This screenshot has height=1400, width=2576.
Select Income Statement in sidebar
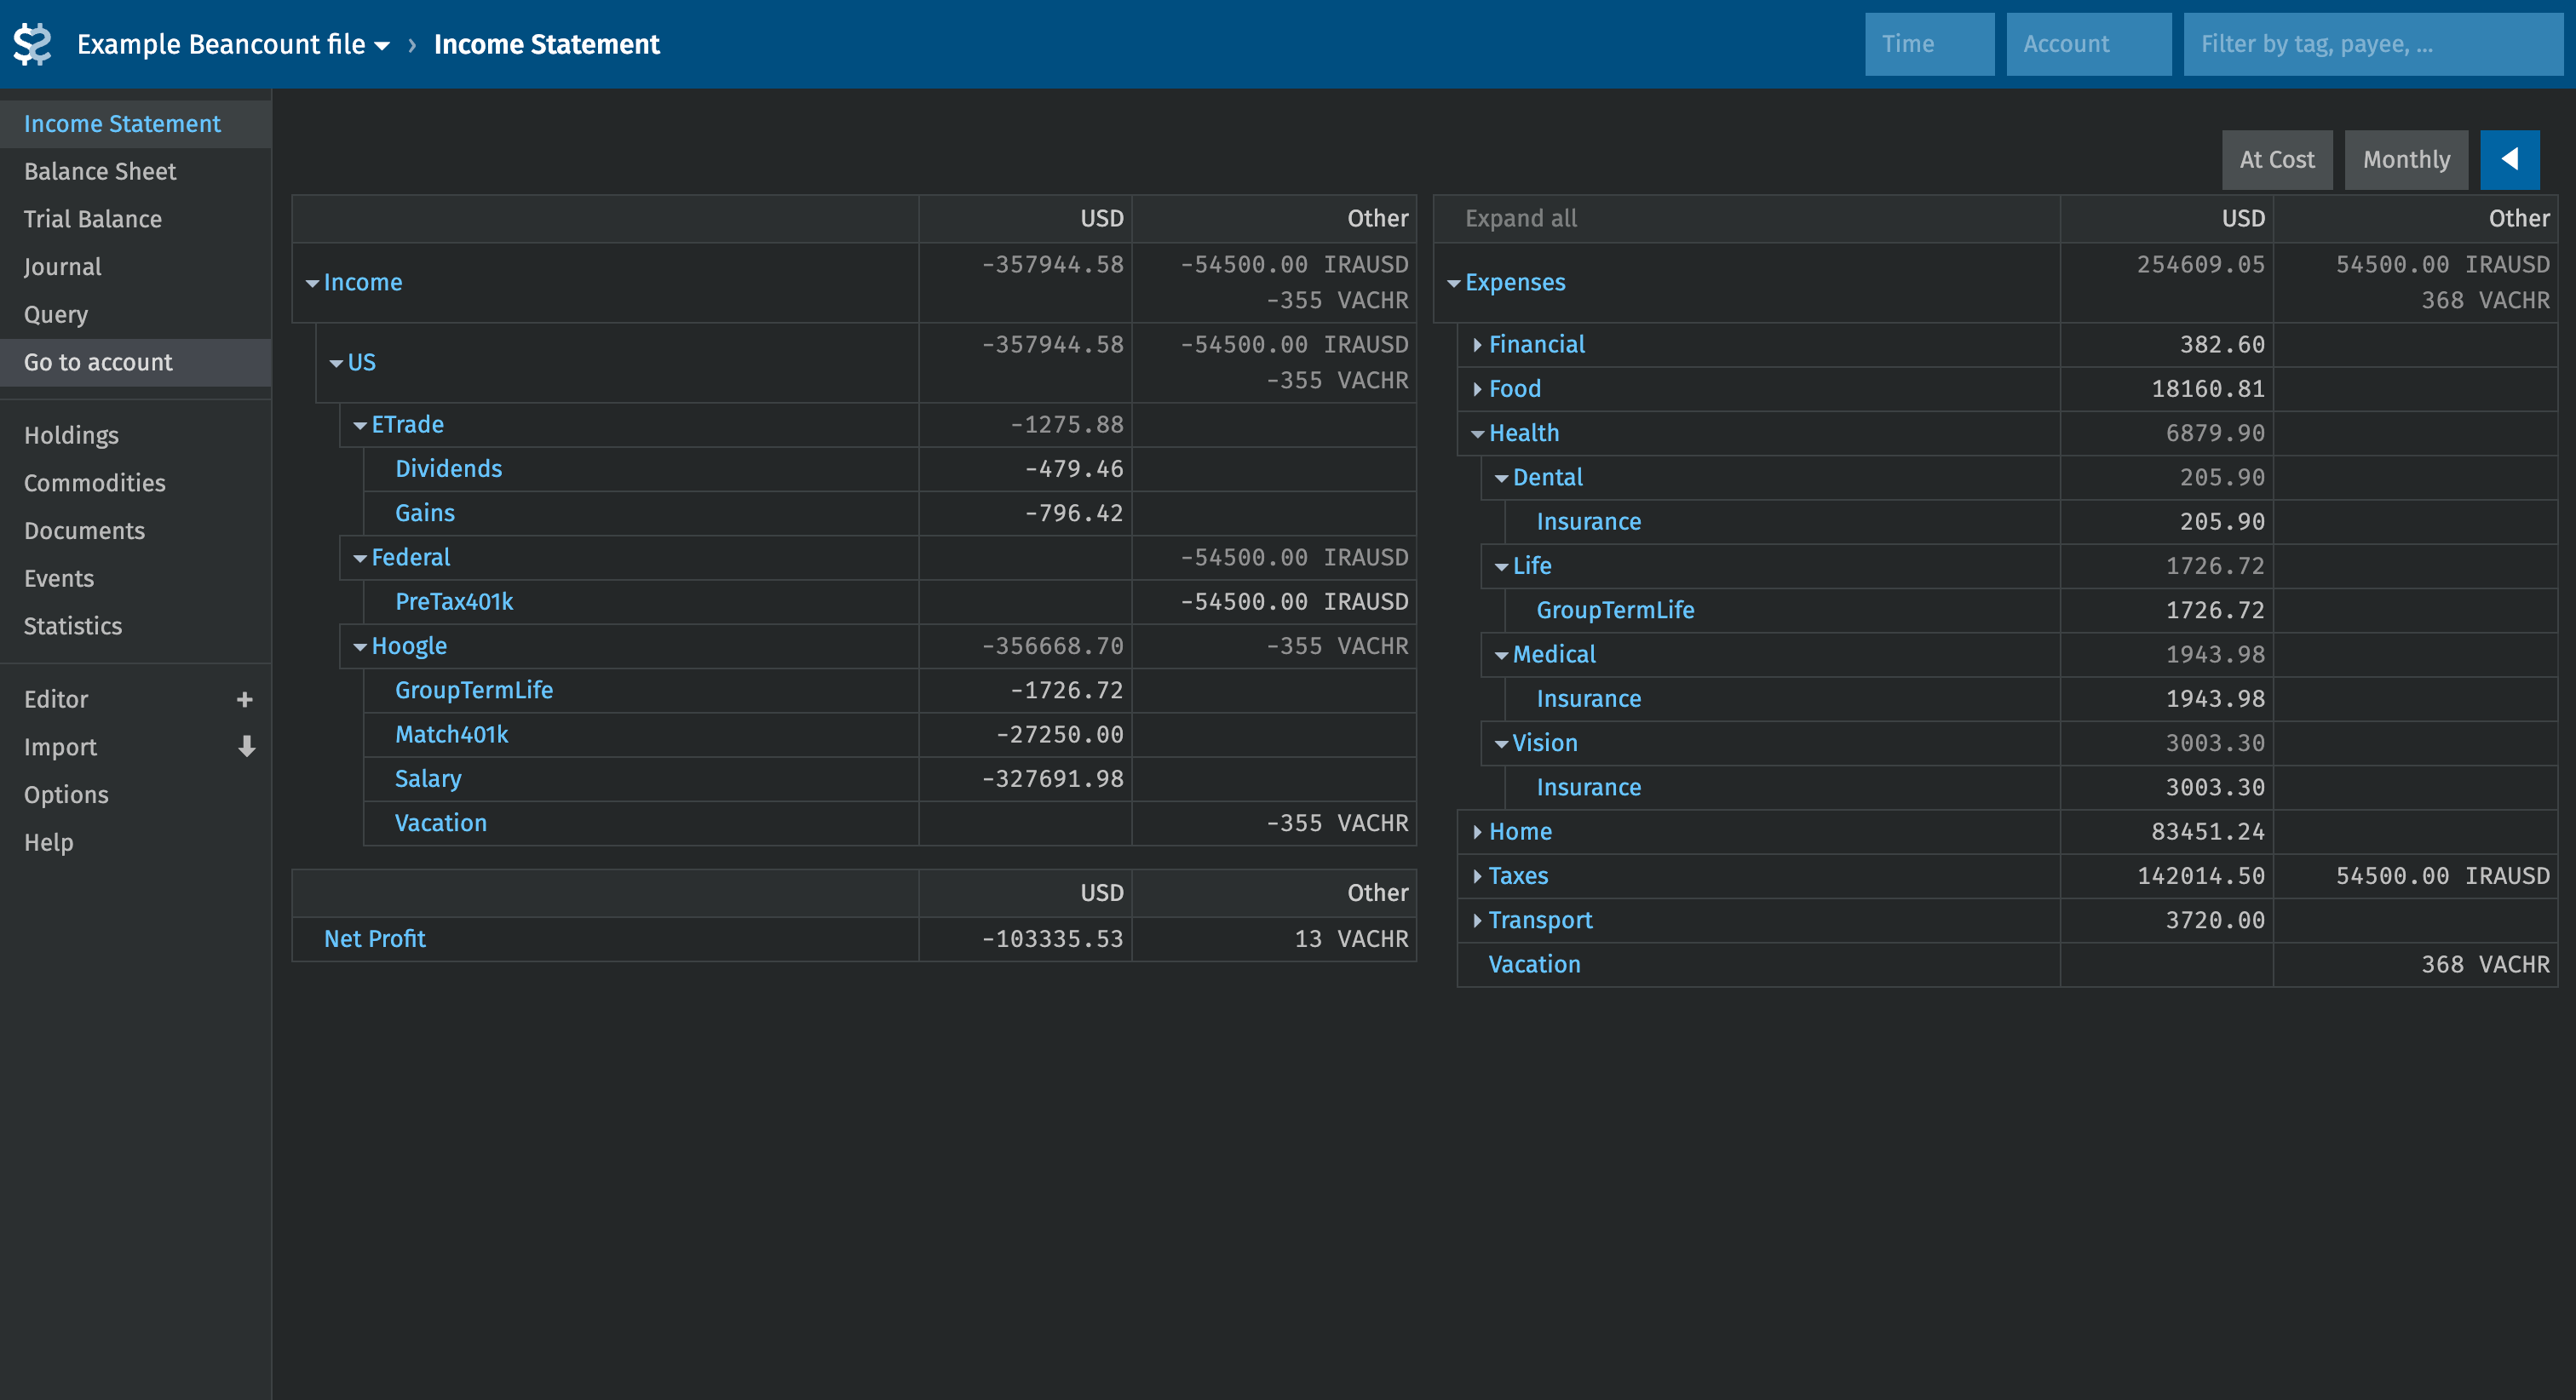[135, 124]
